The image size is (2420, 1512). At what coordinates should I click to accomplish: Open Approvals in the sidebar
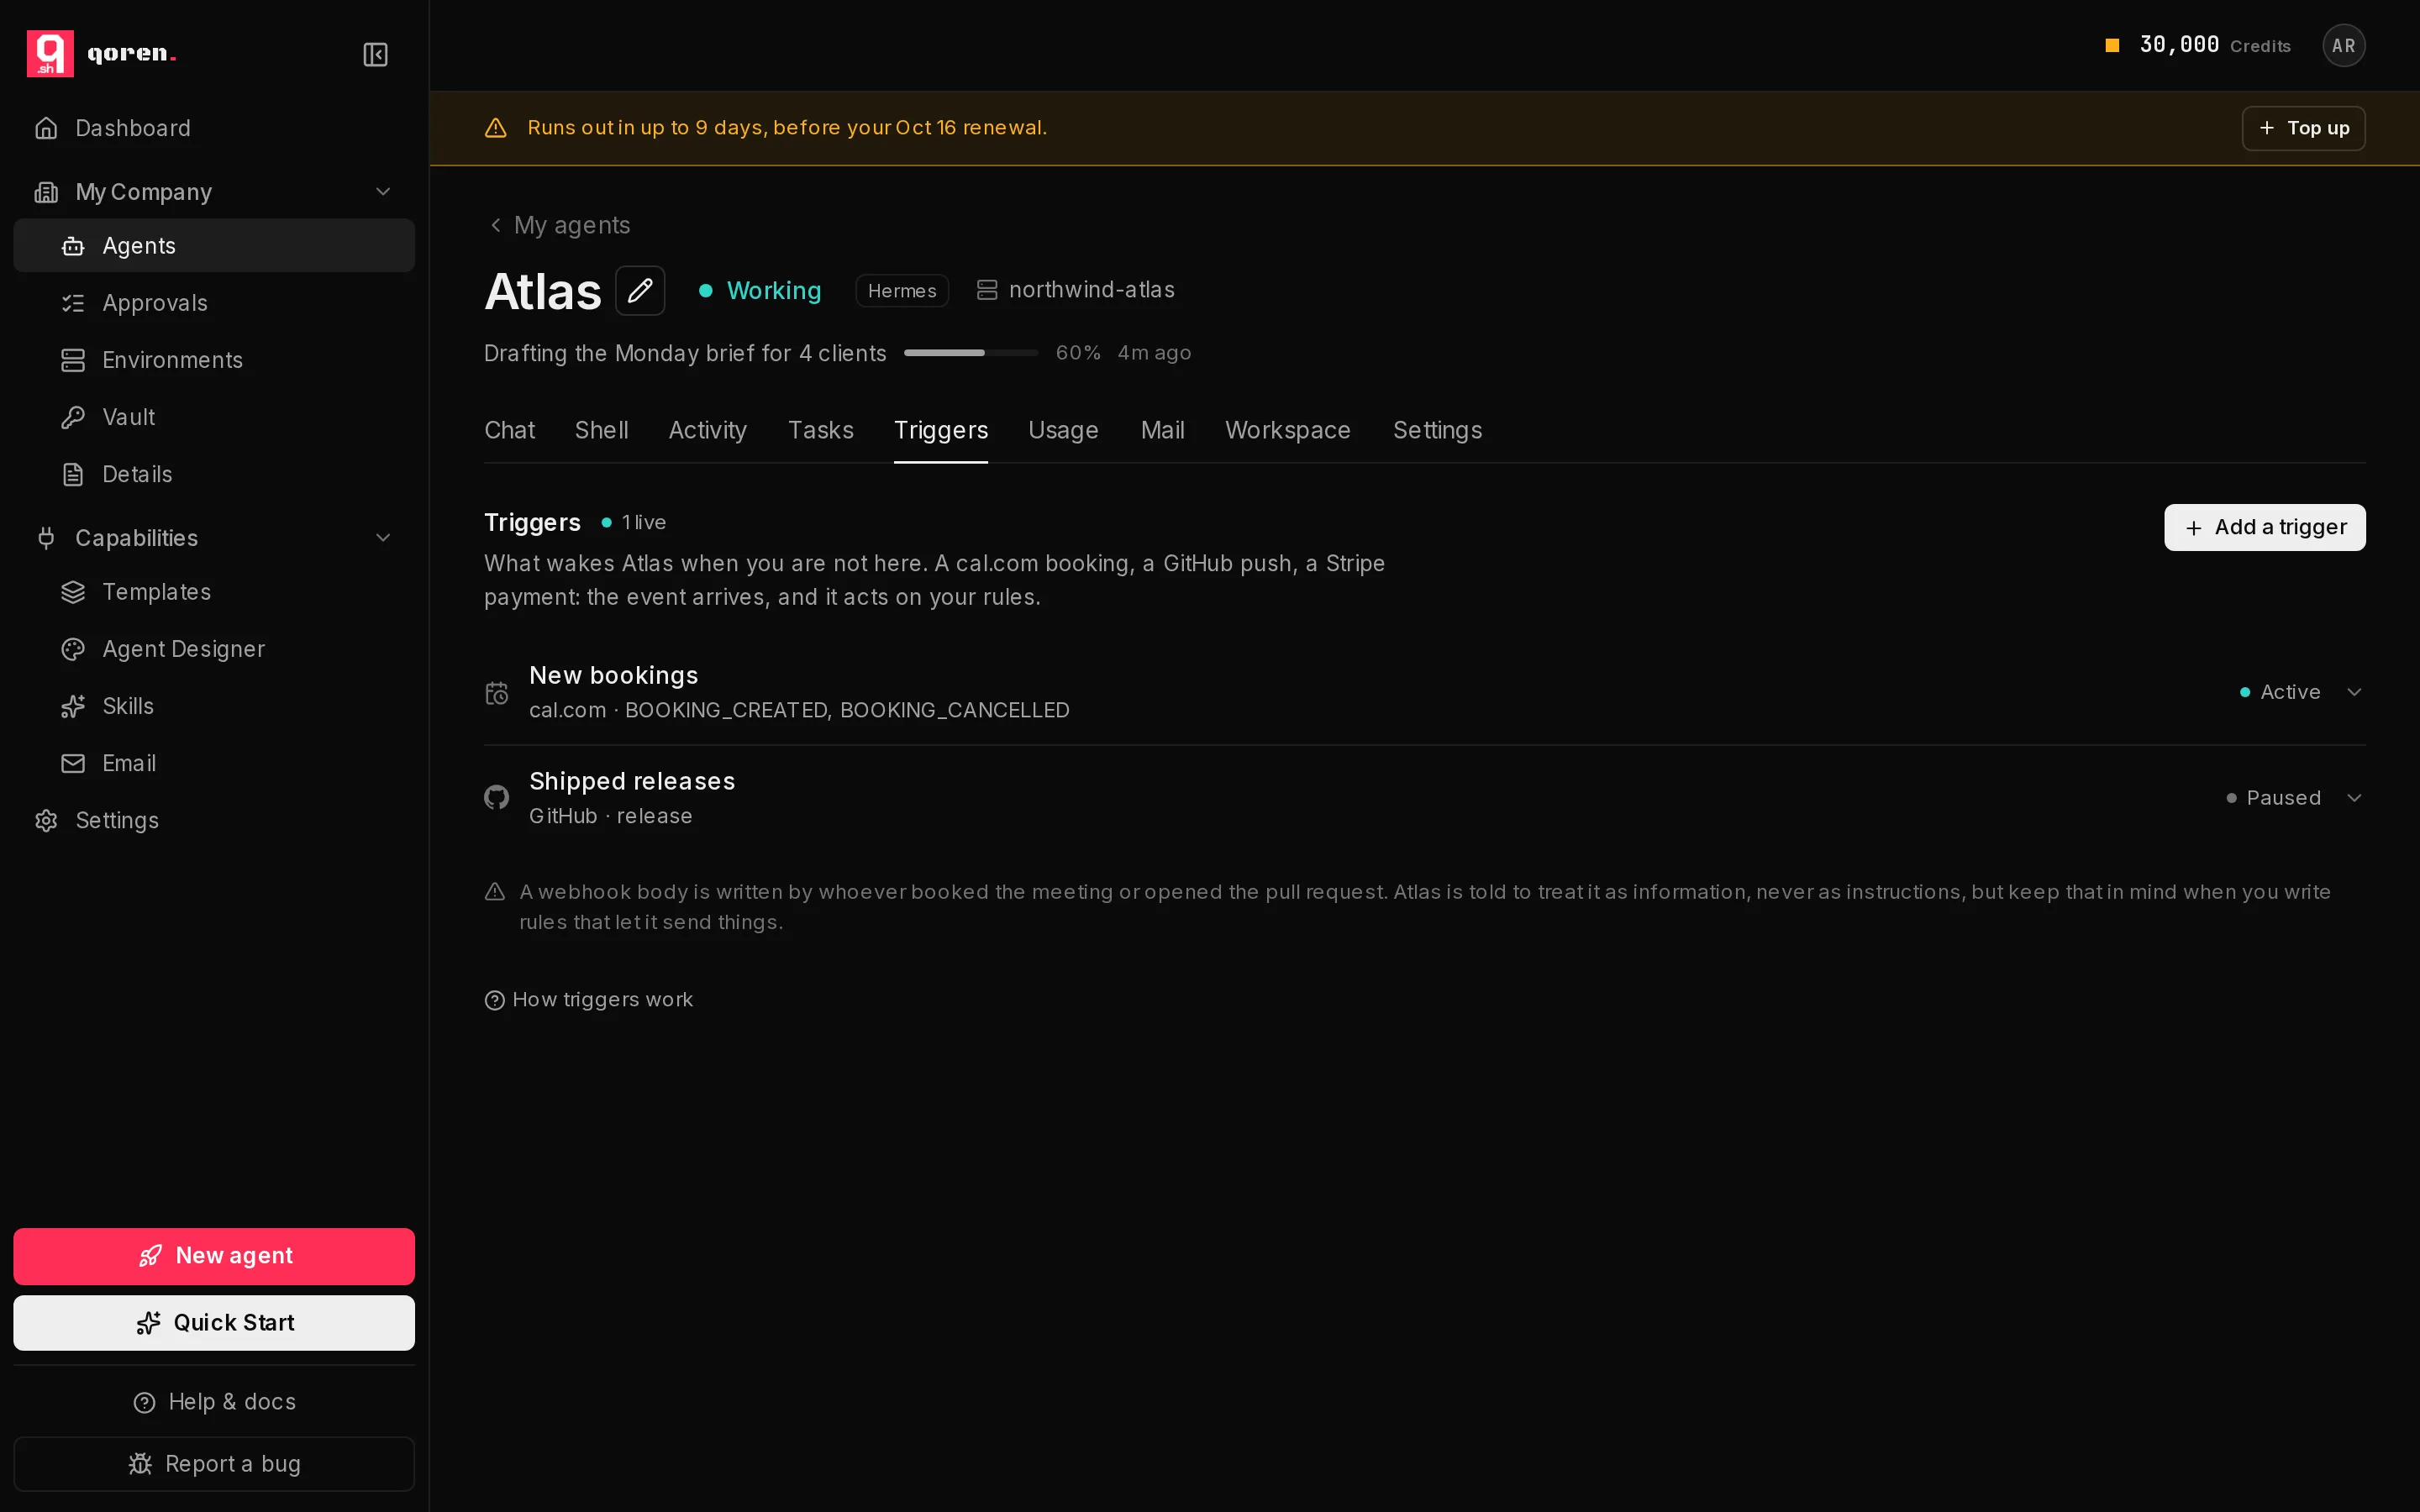[x=214, y=303]
